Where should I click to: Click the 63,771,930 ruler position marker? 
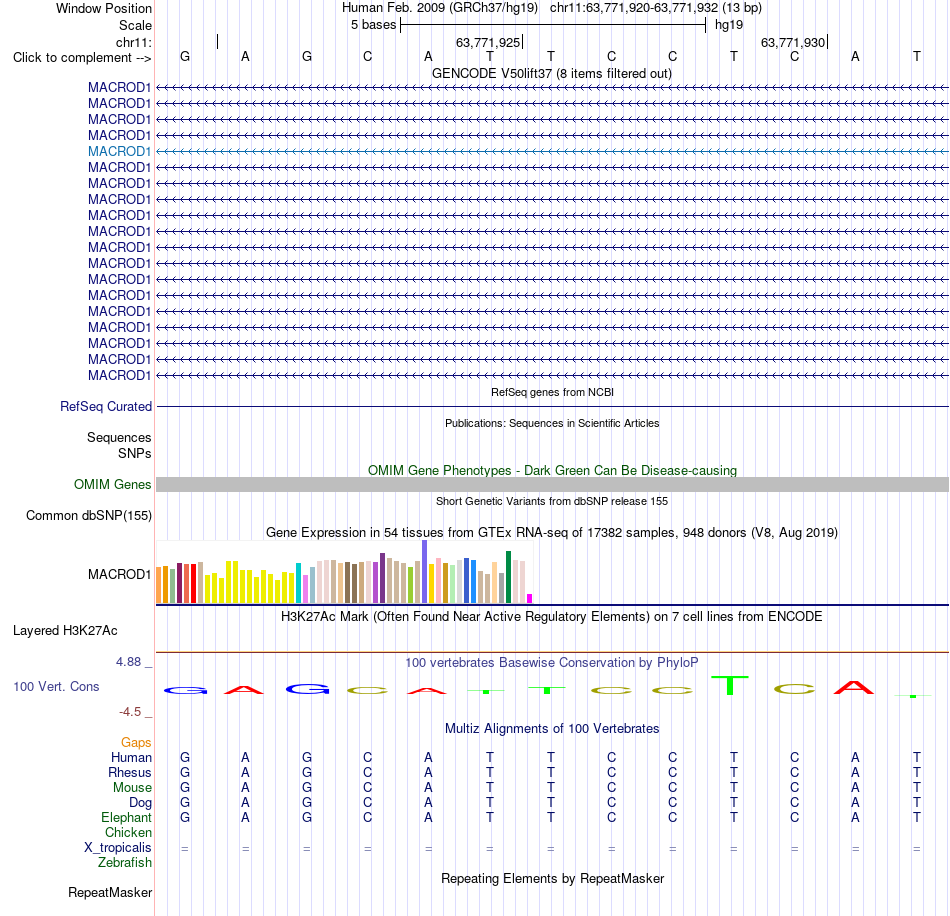793,42
